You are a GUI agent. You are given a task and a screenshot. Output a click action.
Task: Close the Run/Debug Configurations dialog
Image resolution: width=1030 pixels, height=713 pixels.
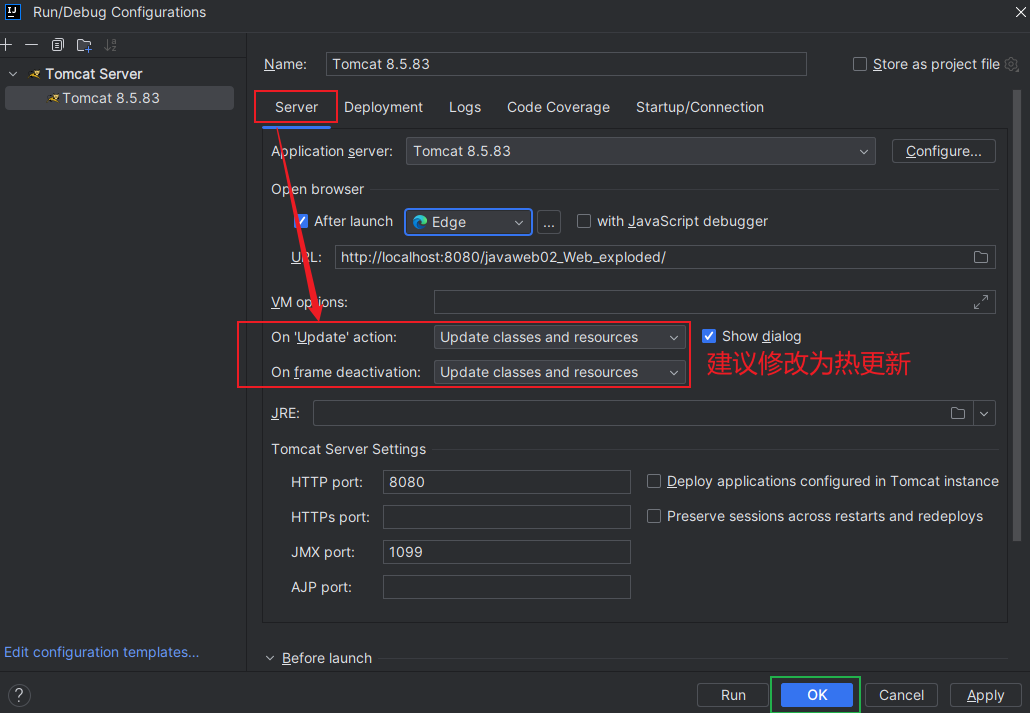tap(1021, 12)
